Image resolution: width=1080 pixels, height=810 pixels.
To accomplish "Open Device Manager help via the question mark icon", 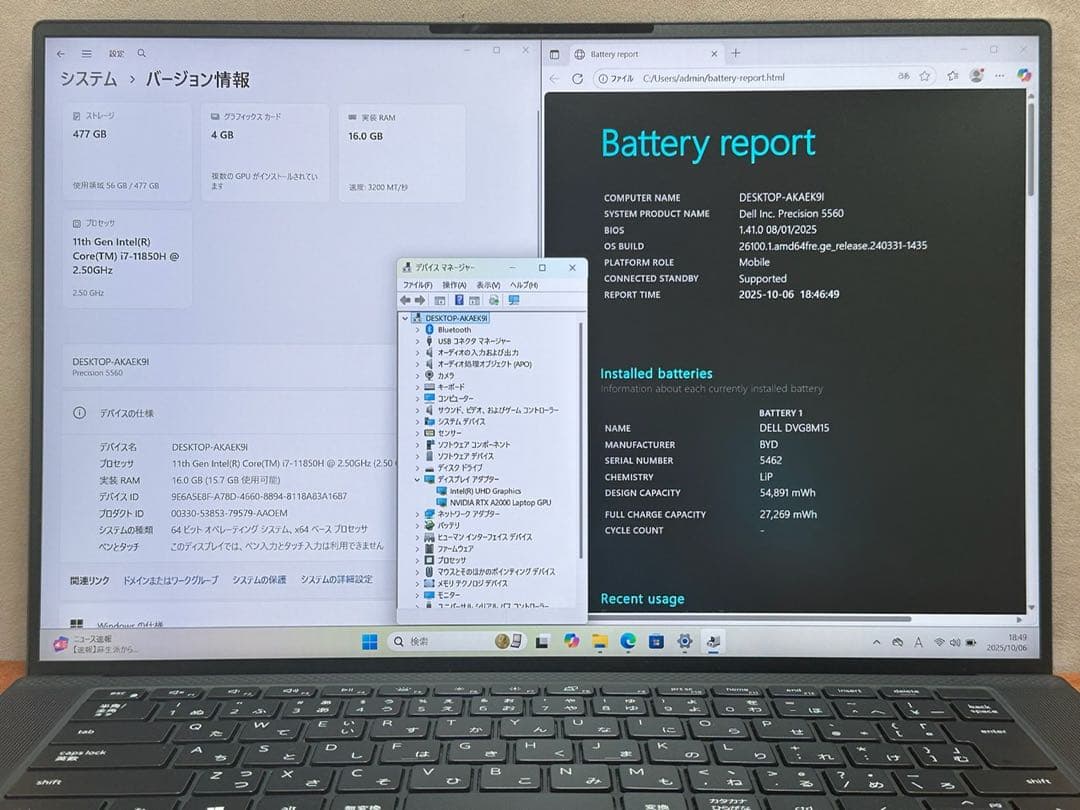I will pyautogui.click(x=459, y=300).
